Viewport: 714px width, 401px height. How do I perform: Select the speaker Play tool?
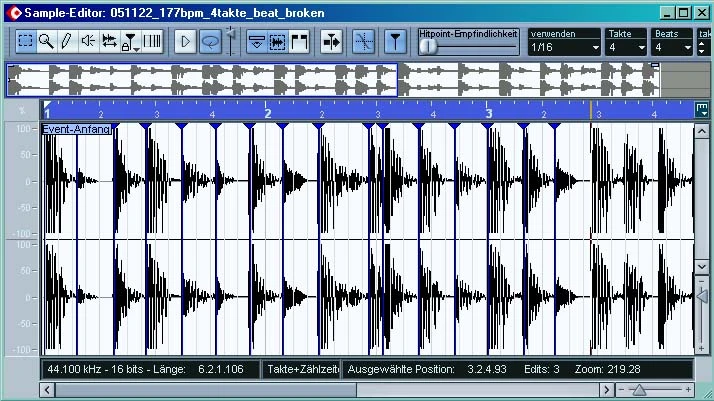(x=88, y=42)
